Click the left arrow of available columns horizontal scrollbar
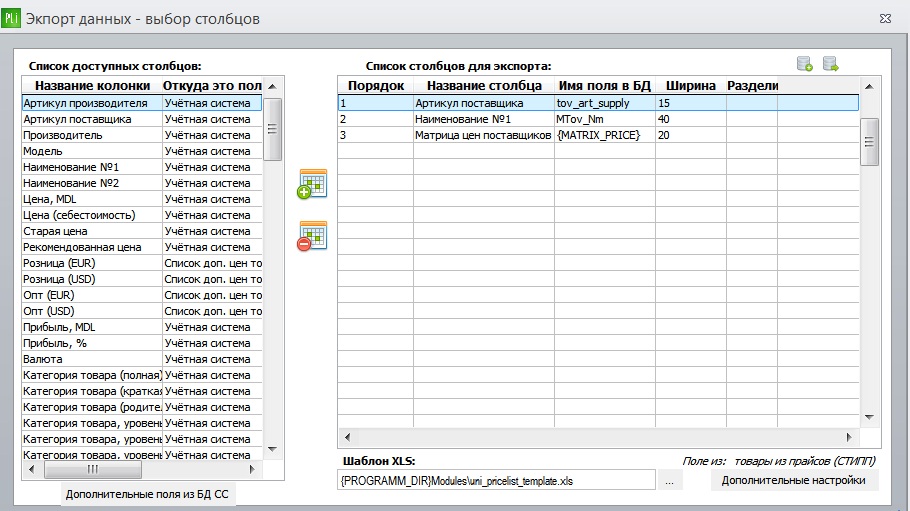This screenshot has height=511, width=910. click(31, 469)
